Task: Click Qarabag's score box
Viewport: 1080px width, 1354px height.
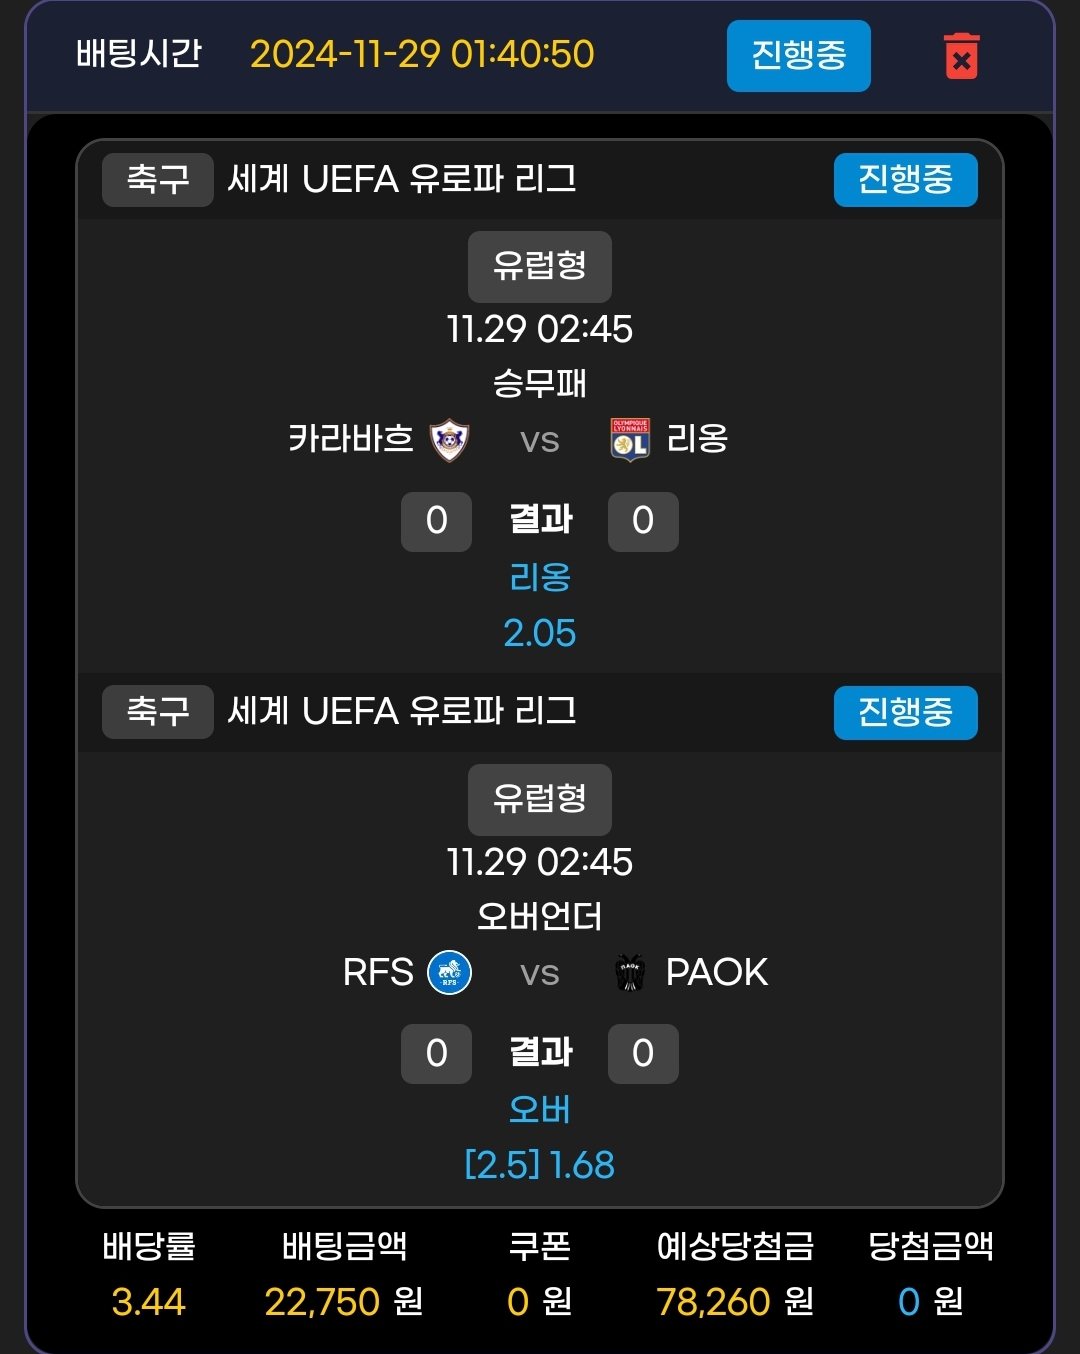Action: click(x=436, y=521)
